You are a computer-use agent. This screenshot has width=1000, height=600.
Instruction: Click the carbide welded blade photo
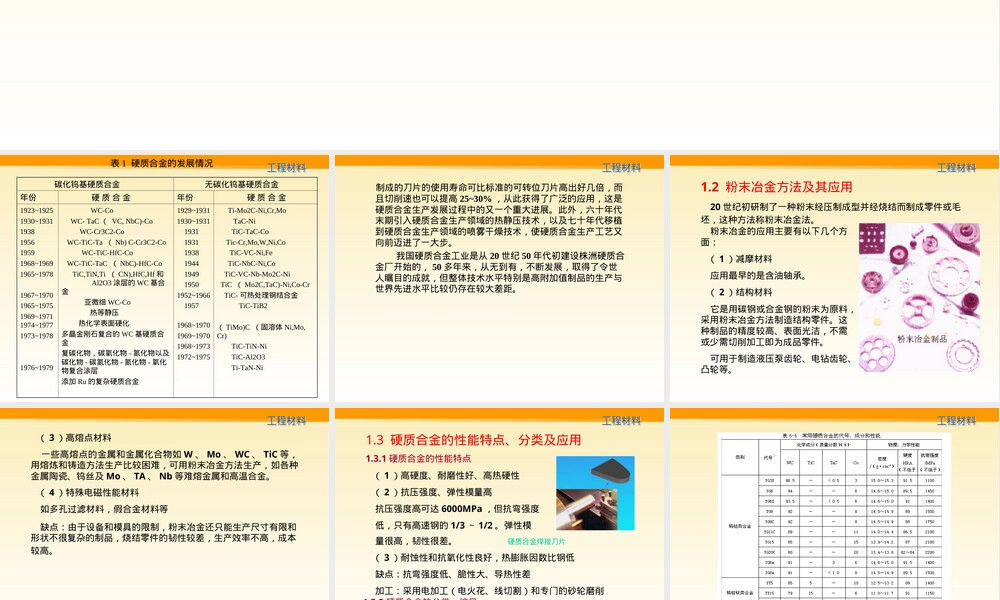point(595,493)
